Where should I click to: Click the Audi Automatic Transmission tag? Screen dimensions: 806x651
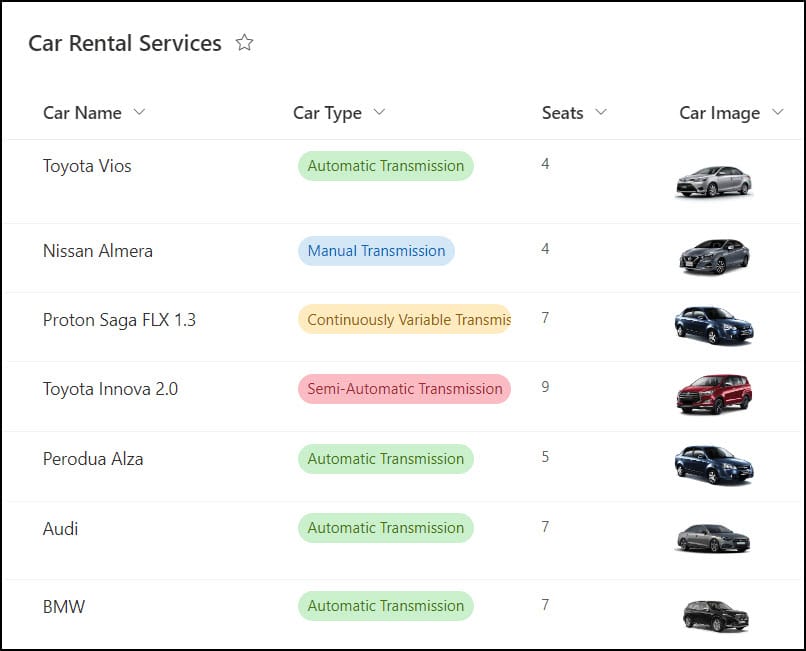click(386, 528)
